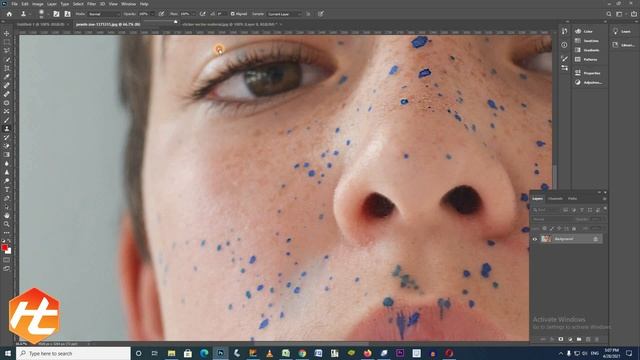Select the Move tool in the toolbox
This screenshot has height=360, width=640.
(7, 33)
